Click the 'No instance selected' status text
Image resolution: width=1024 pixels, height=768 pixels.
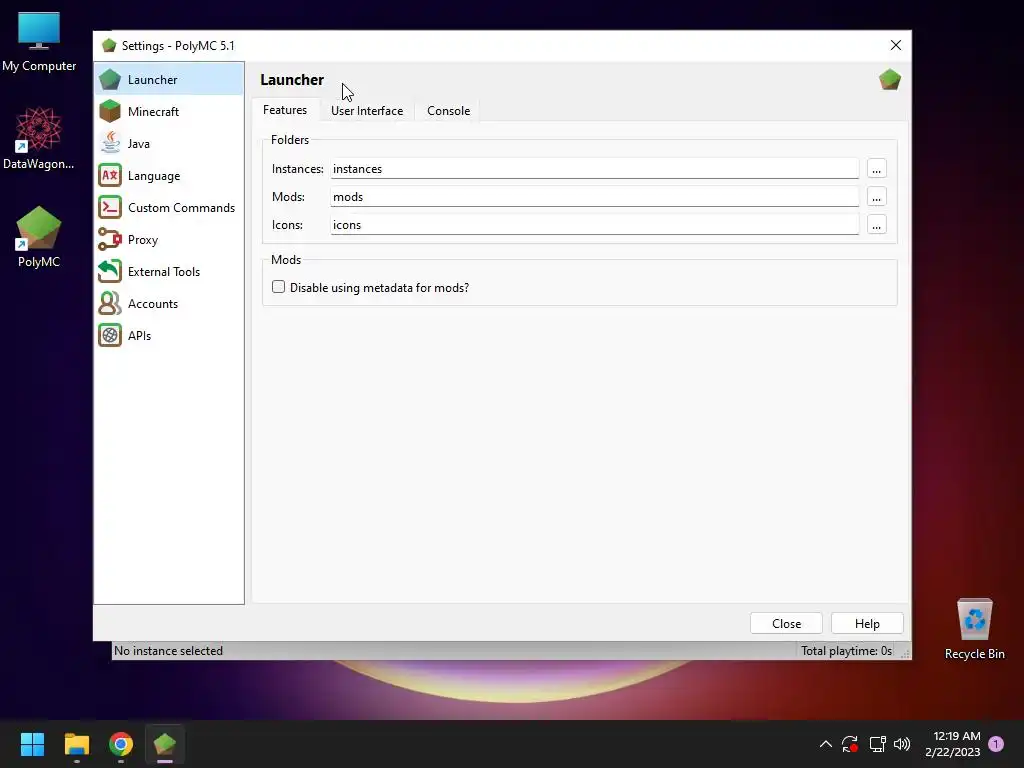click(x=168, y=650)
